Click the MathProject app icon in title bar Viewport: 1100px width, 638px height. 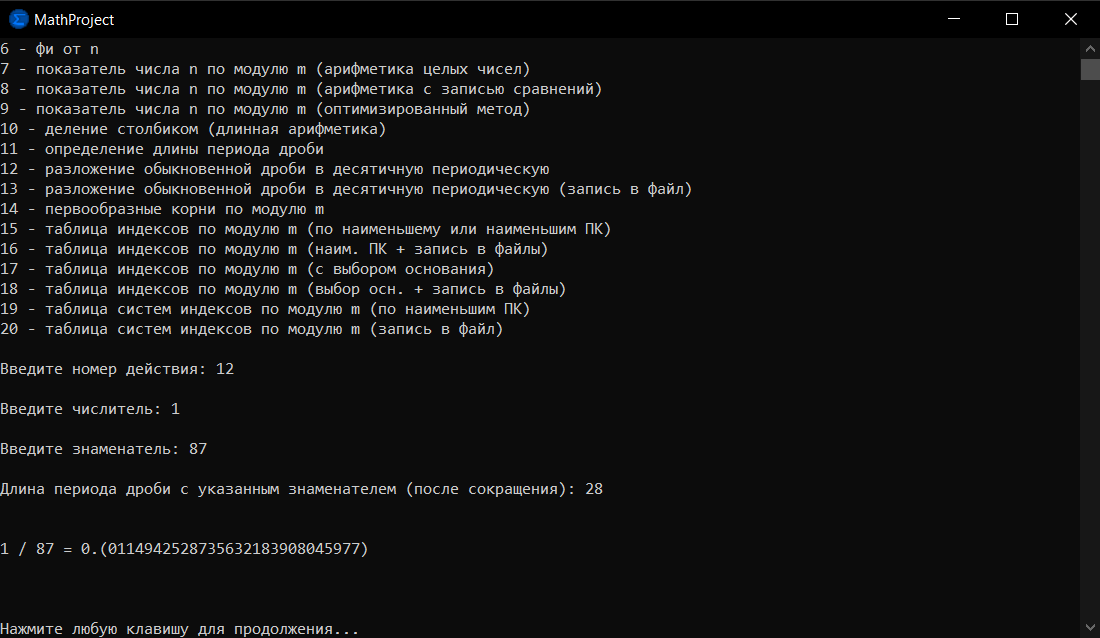click(18, 19)
